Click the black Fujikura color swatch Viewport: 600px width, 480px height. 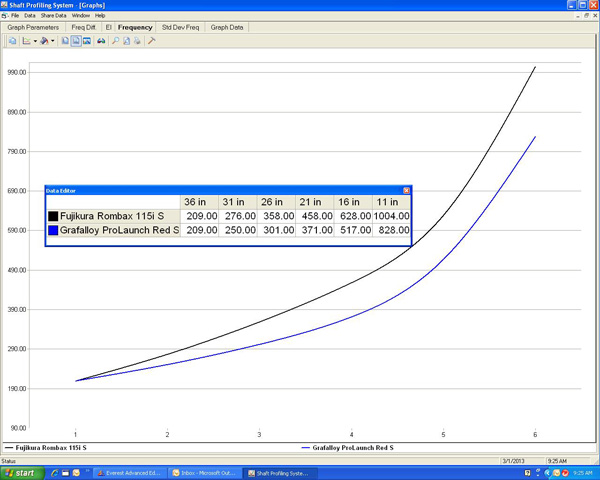[x=53, y=216]
